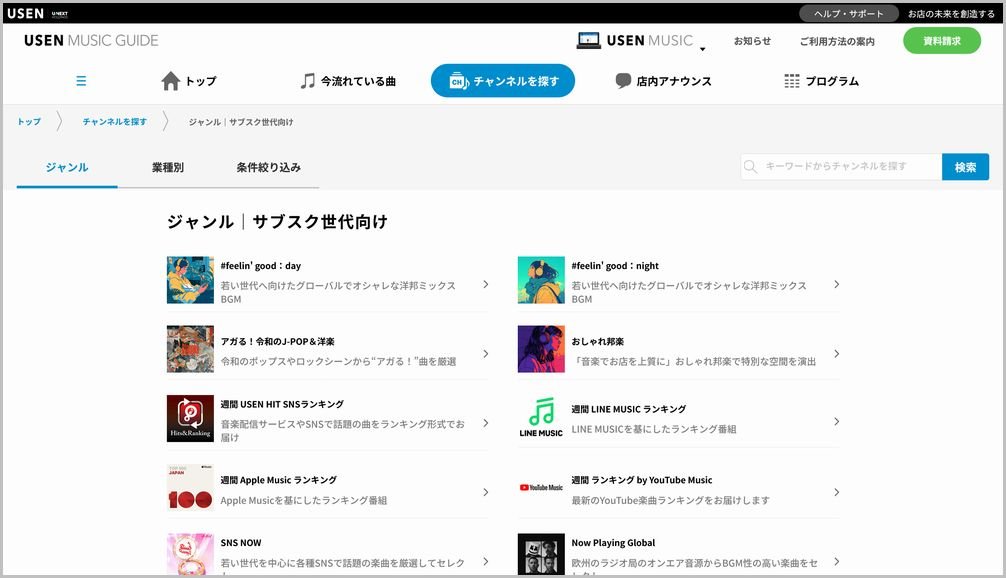The height and width of the screenshot is (578, 1006).
Task: Click the blue 検索 button
Action: pos(965,167)
